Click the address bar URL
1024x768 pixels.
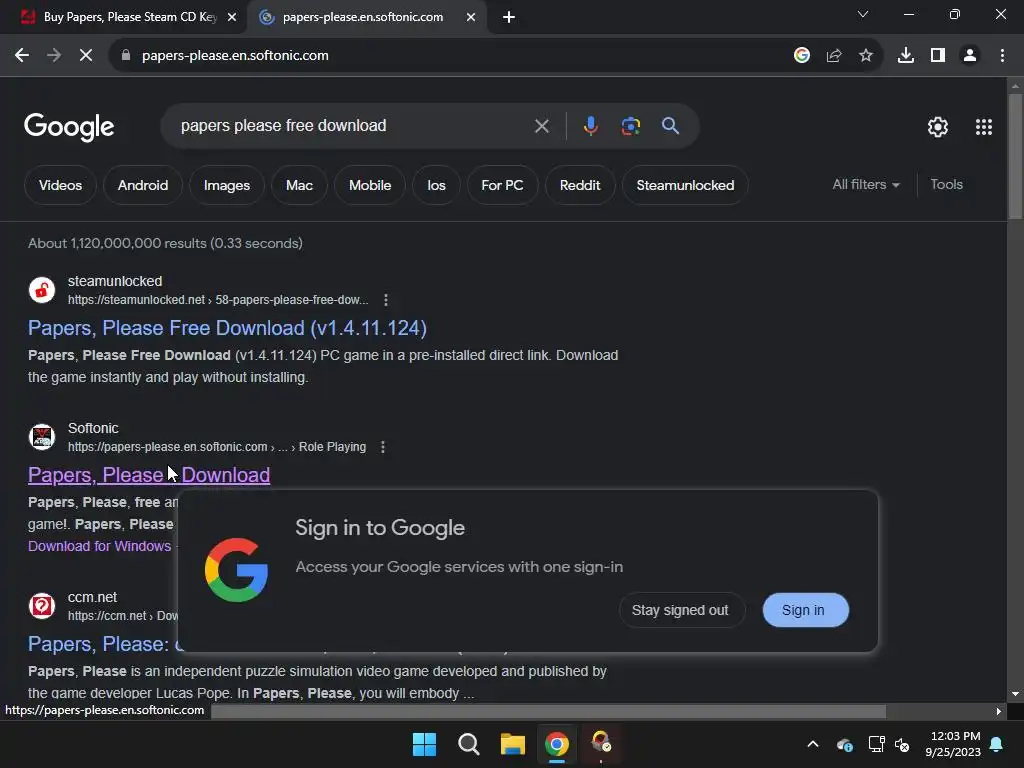[x=235, y=56]
